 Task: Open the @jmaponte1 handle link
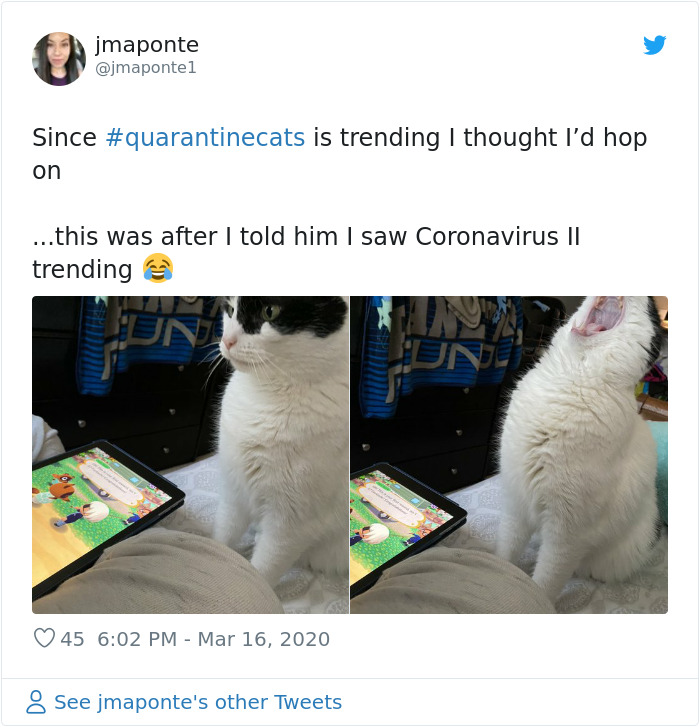(146, 68)
